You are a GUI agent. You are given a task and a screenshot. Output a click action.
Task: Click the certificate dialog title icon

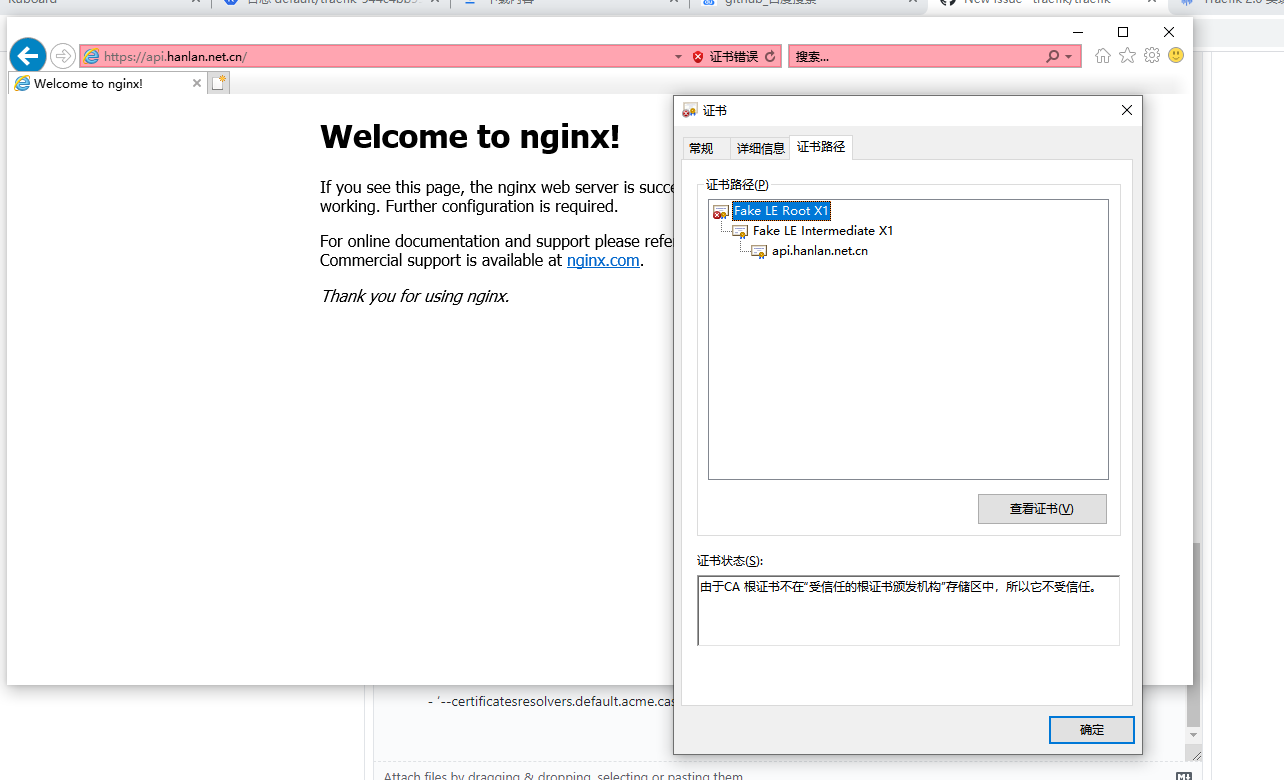click(690, 110)
